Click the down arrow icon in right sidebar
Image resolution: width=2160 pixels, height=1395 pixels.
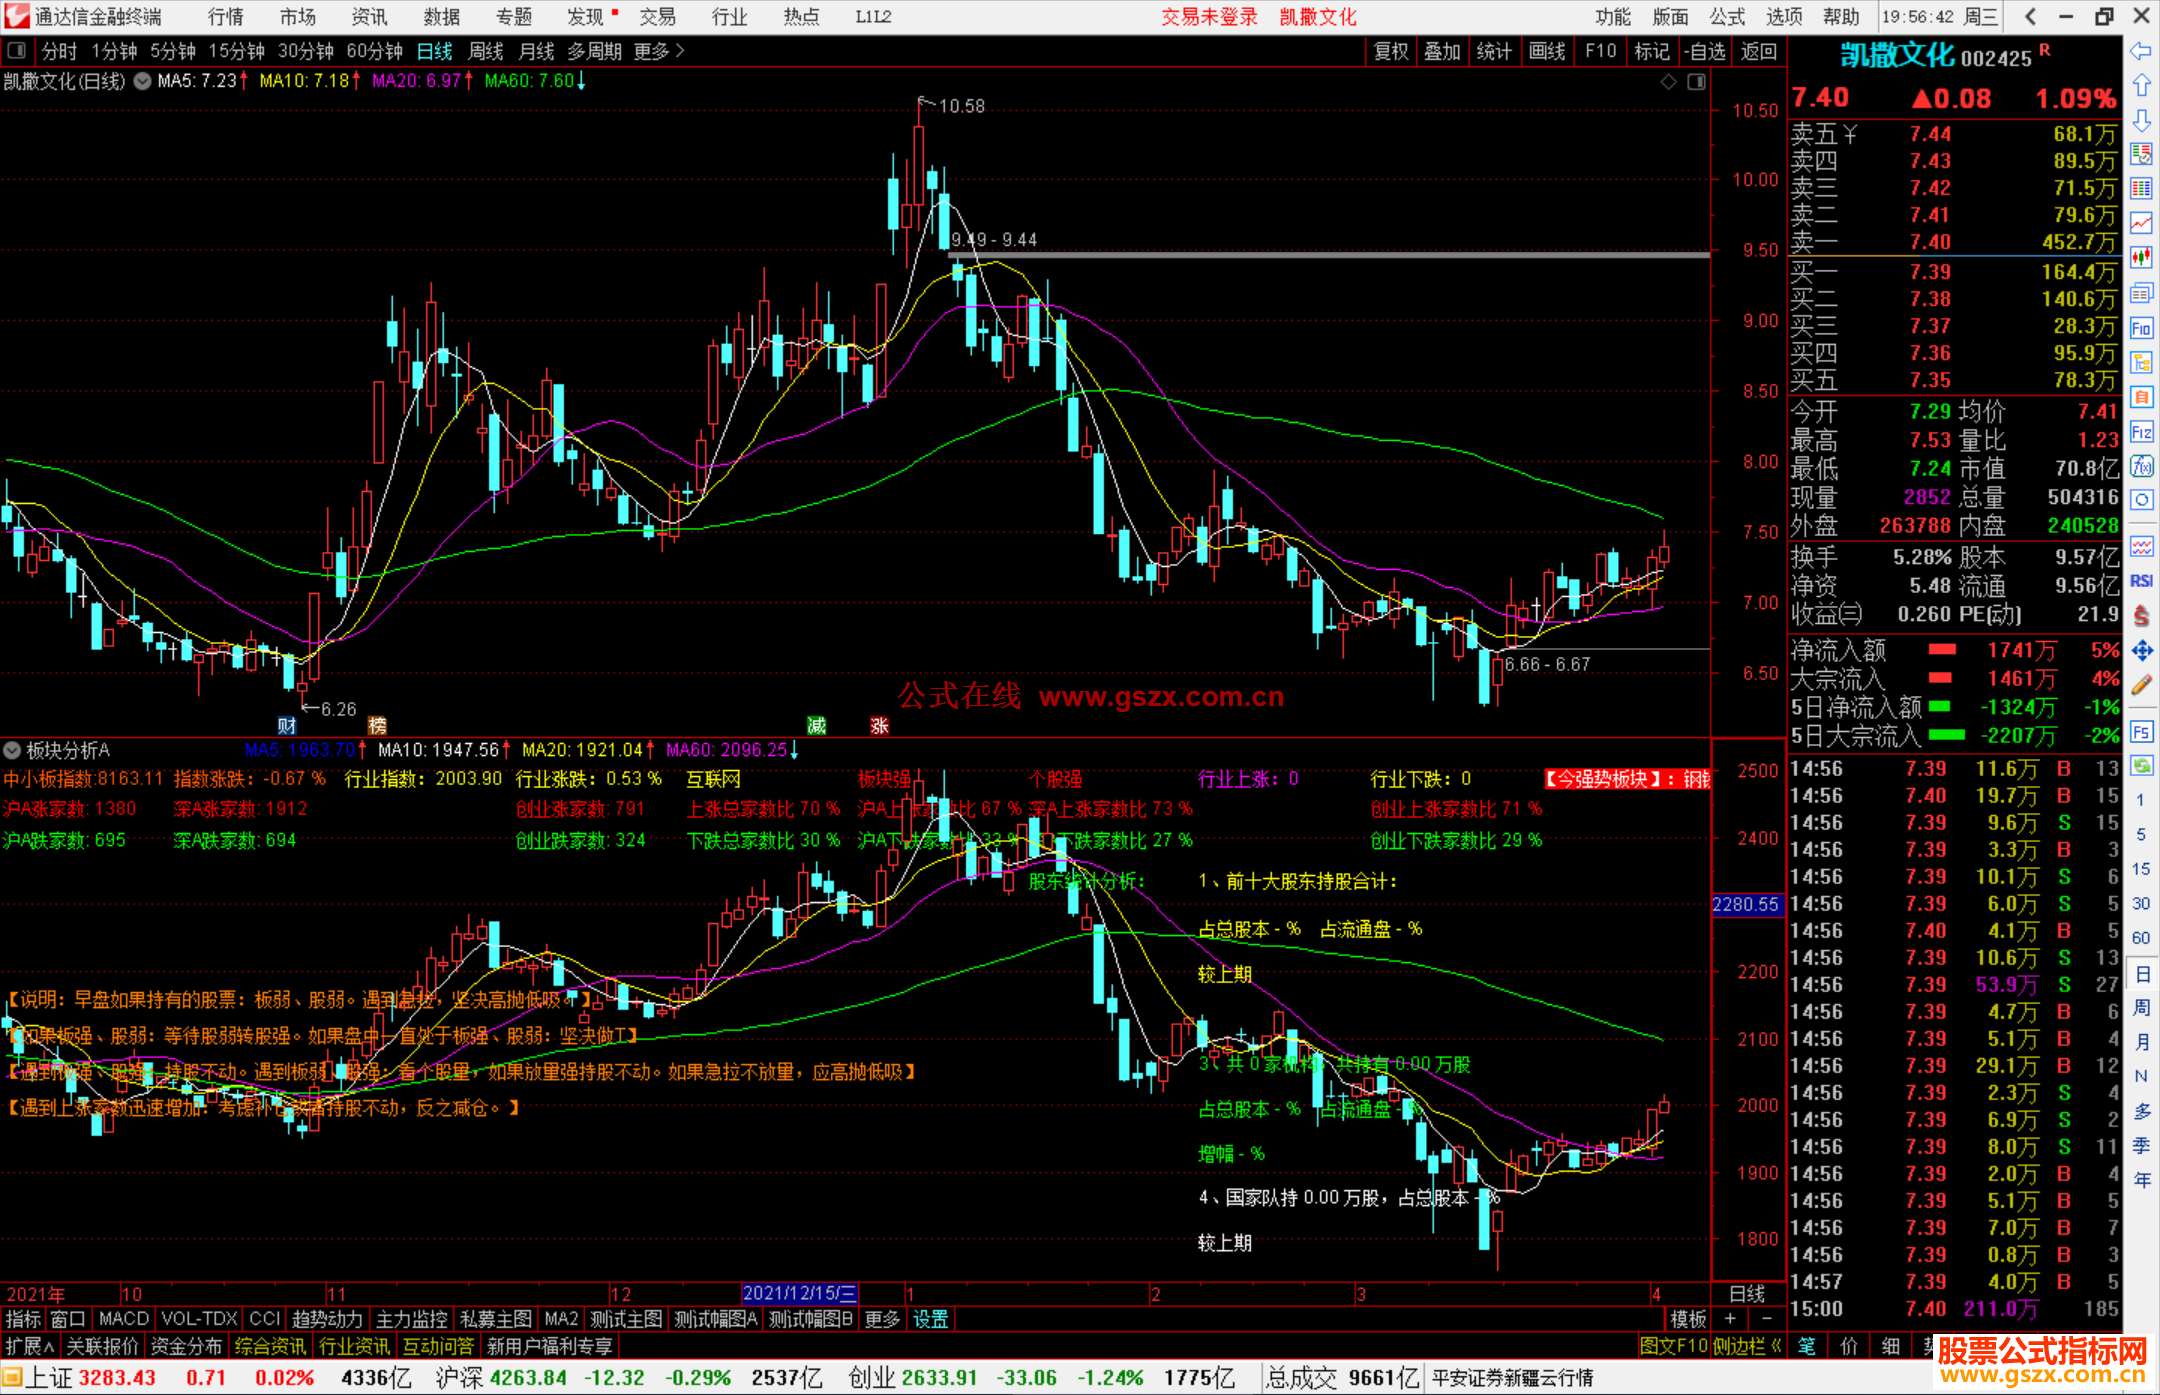2141,120
